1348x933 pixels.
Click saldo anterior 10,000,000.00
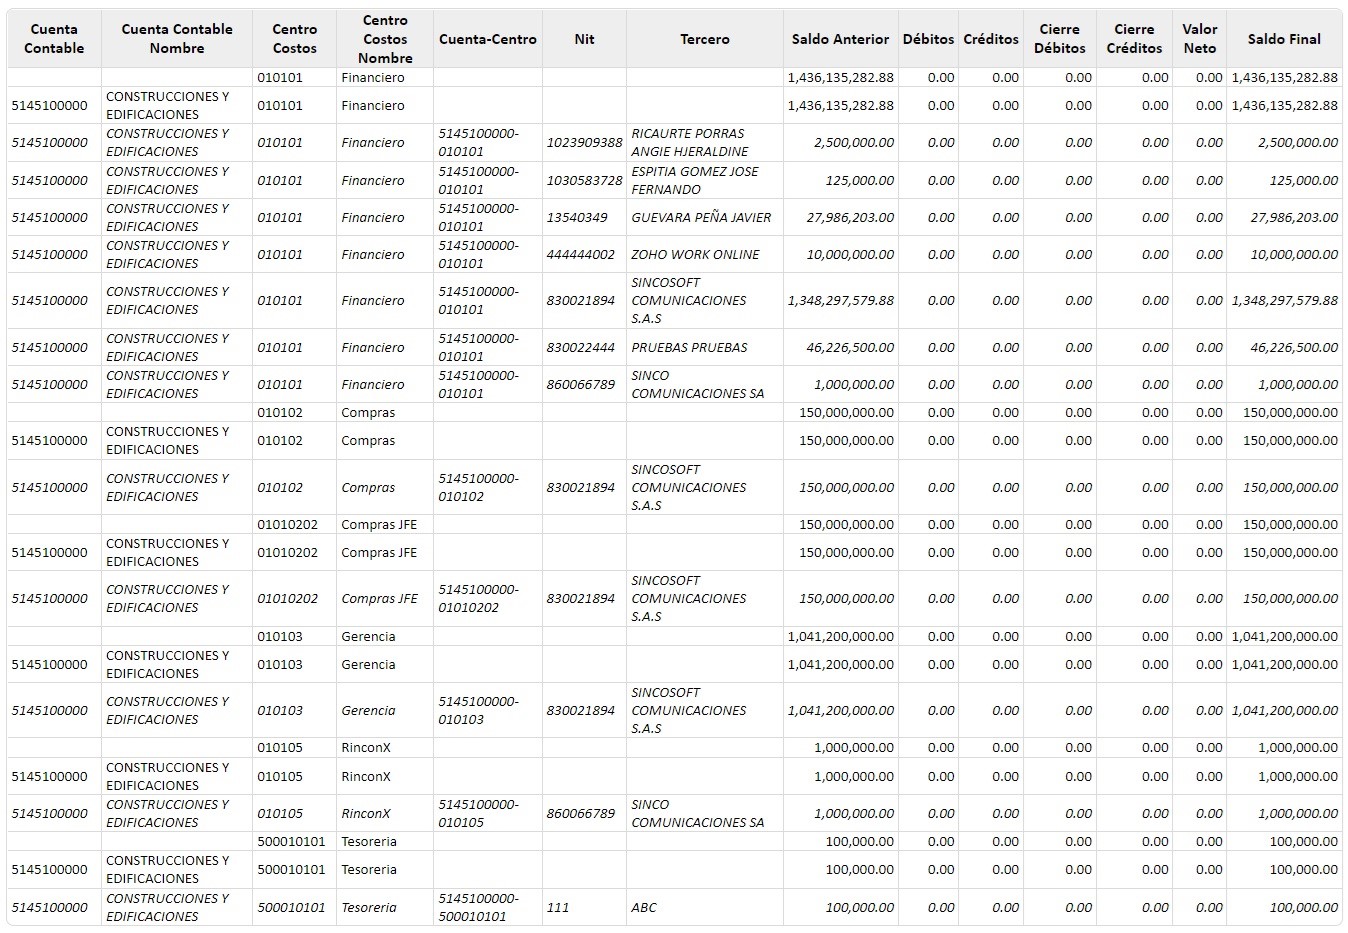coord(850,254)
